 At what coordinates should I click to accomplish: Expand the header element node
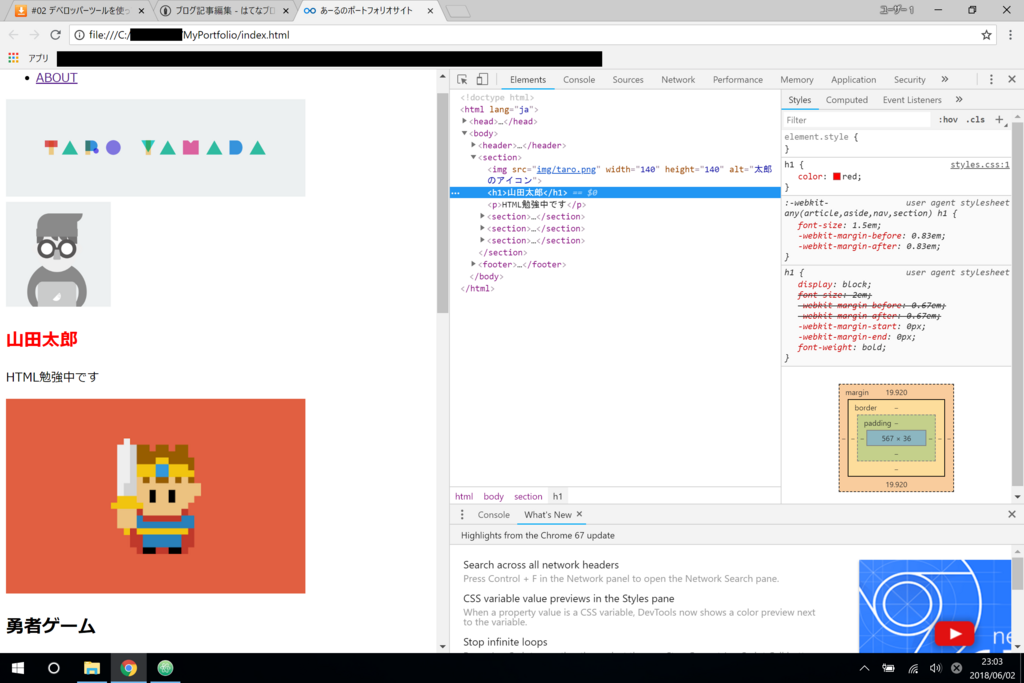pyautogui.click(x=473, y=145)
